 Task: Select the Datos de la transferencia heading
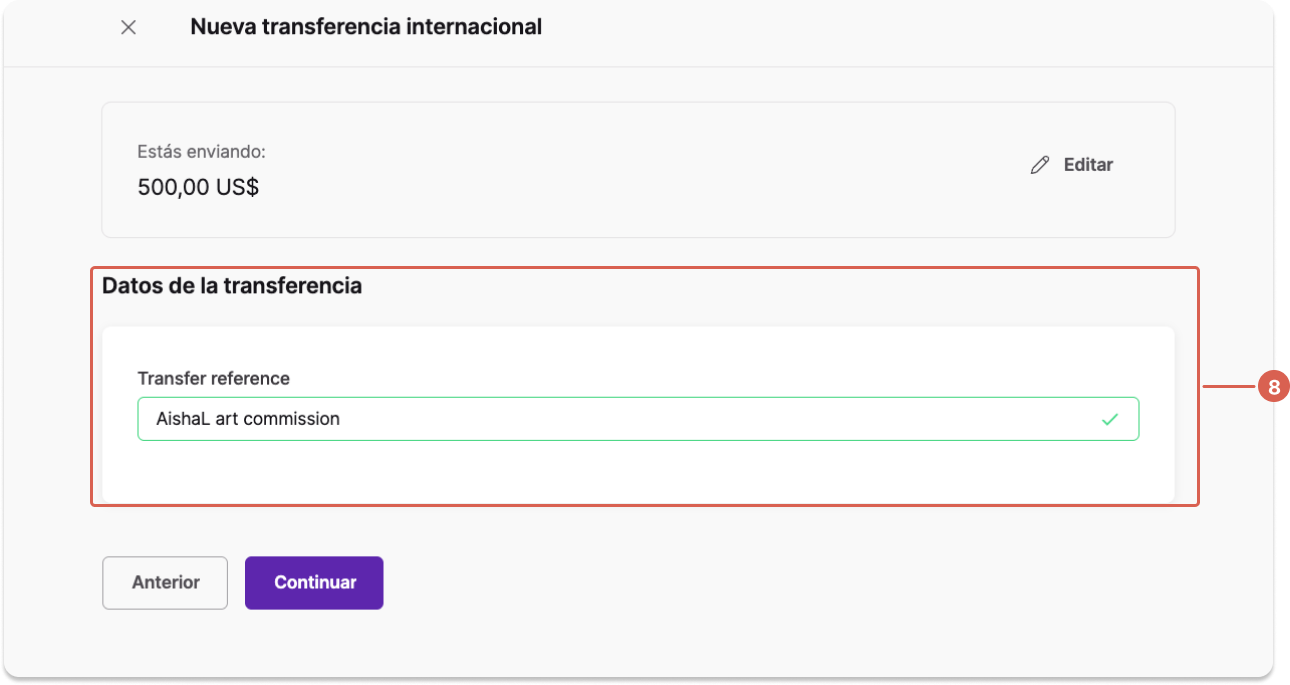point(232,286)
